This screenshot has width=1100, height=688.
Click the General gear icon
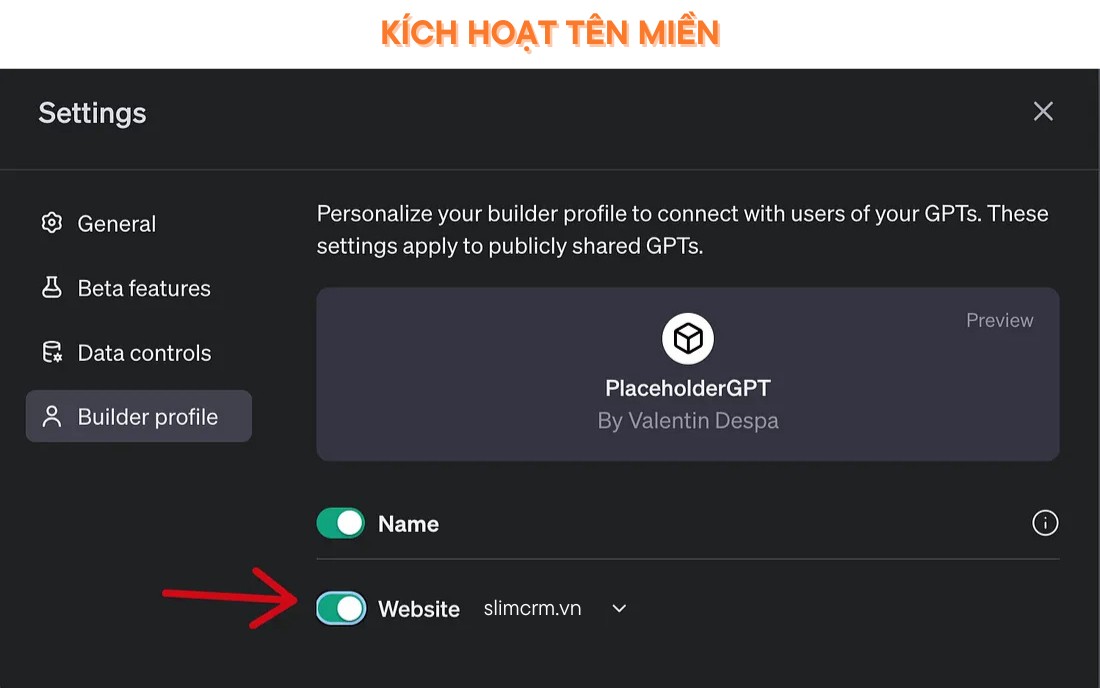pos(52,223)
